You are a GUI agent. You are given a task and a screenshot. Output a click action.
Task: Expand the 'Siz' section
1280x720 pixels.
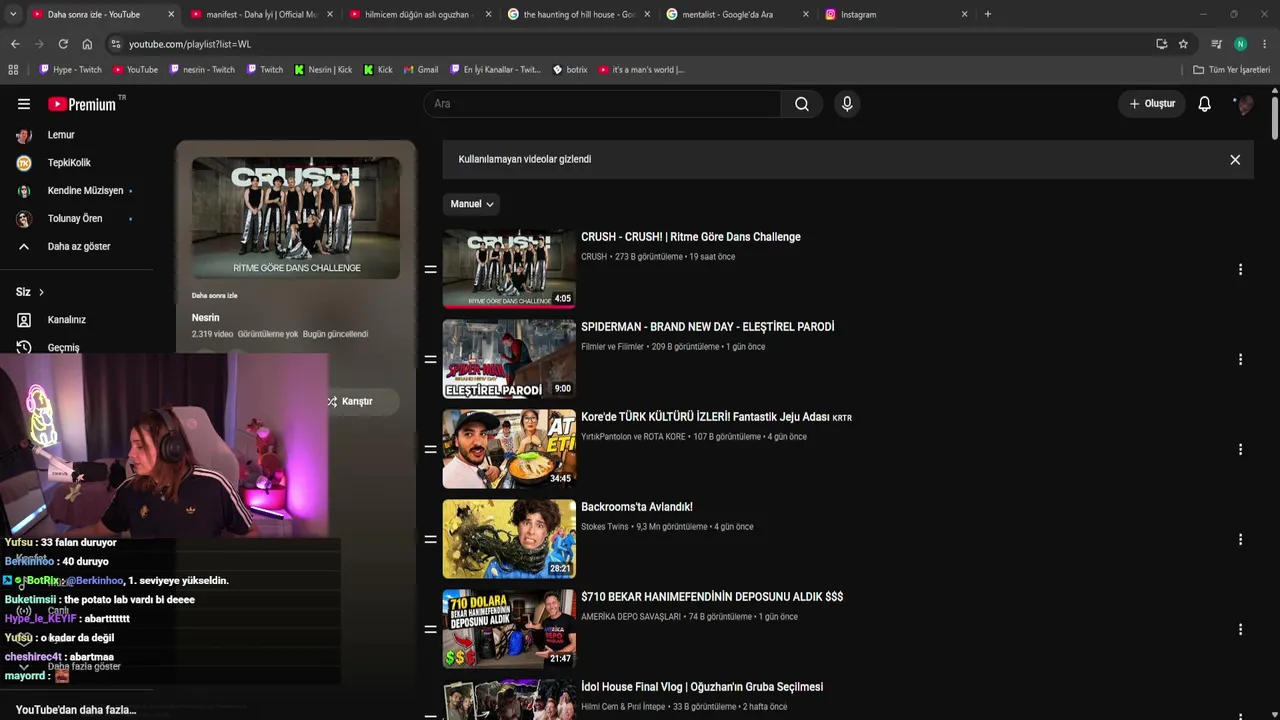(30, 292)
